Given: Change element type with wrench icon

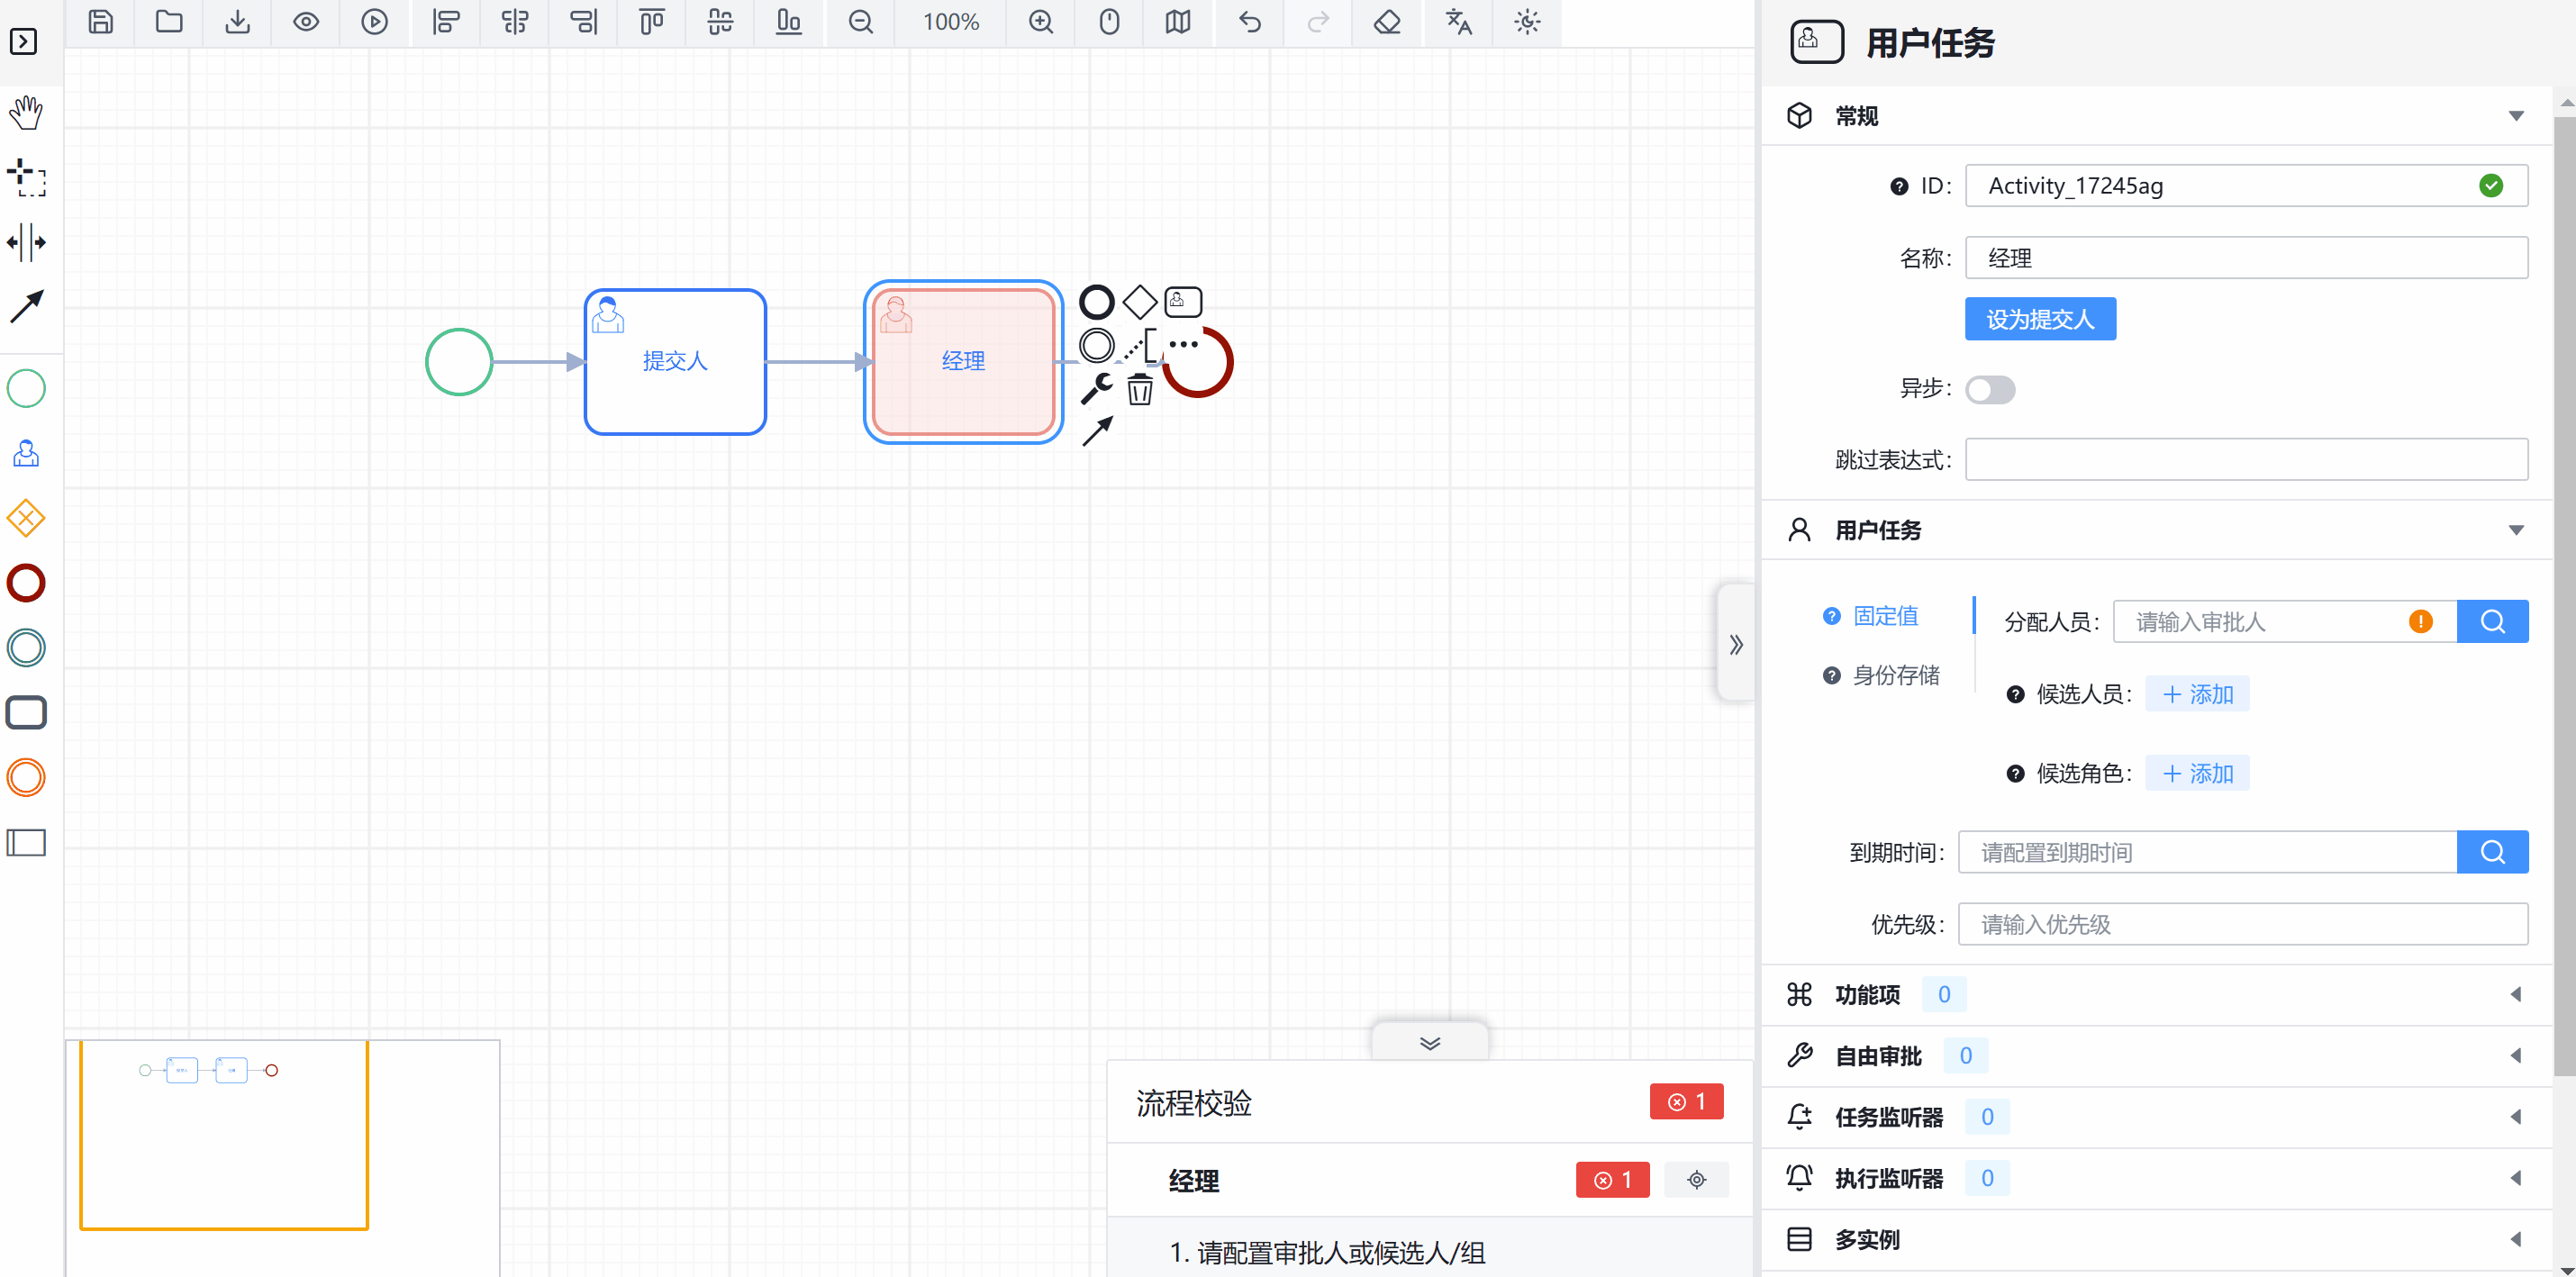Looking at the screenshot, I should (1096, 389).
